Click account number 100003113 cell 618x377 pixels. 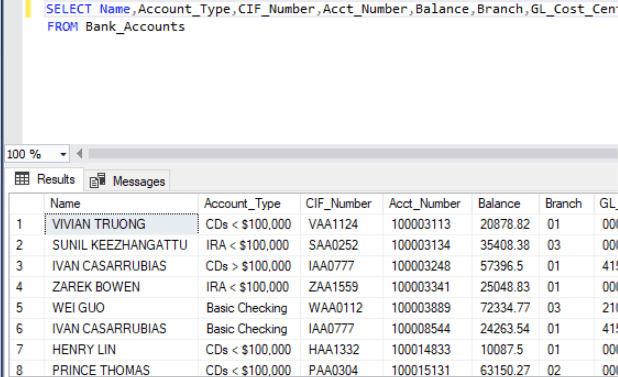427,224
